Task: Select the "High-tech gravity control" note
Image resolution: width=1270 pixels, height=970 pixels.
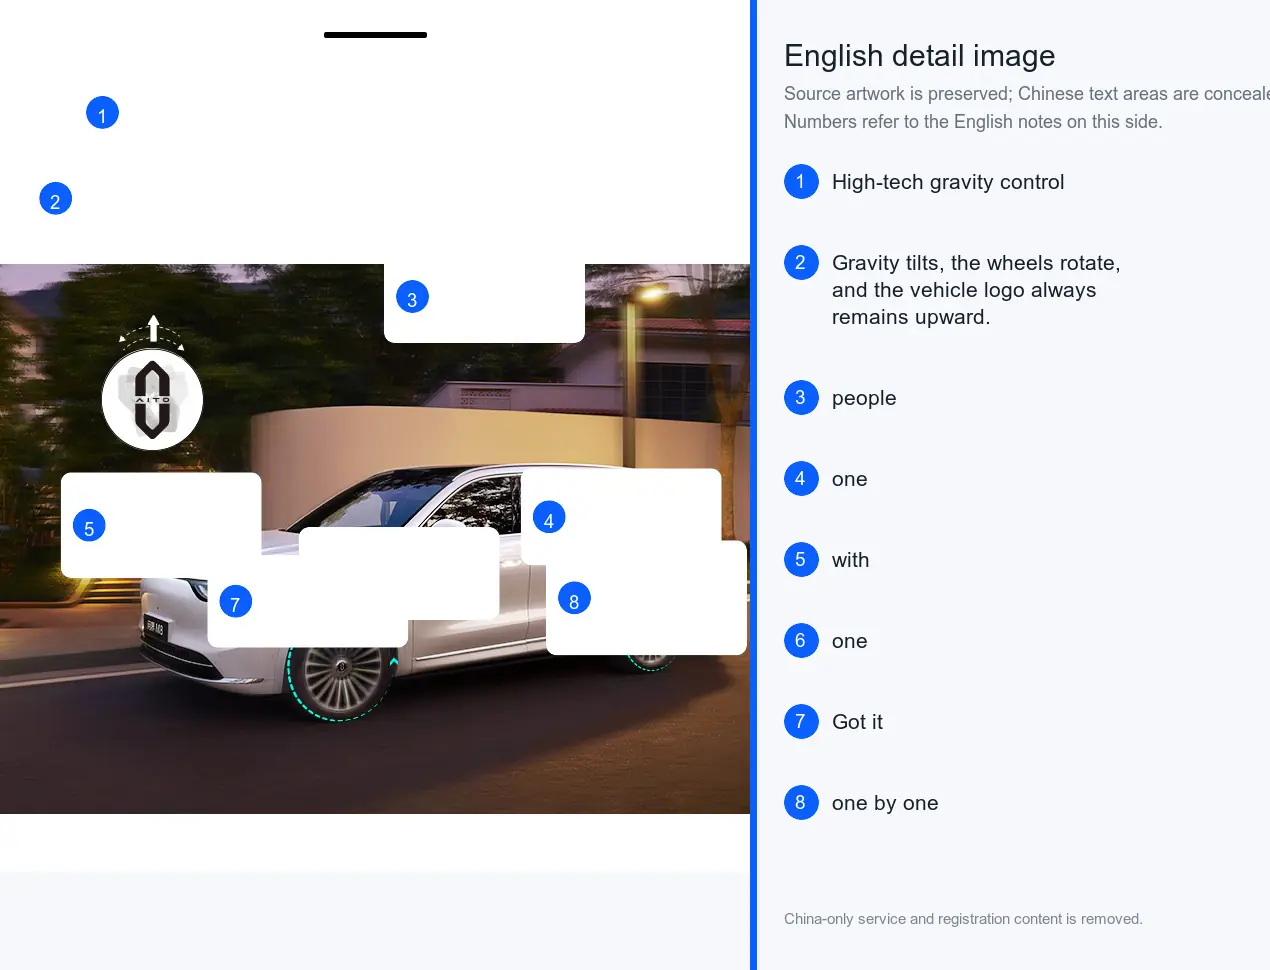Action: click(x=948, y=182)
